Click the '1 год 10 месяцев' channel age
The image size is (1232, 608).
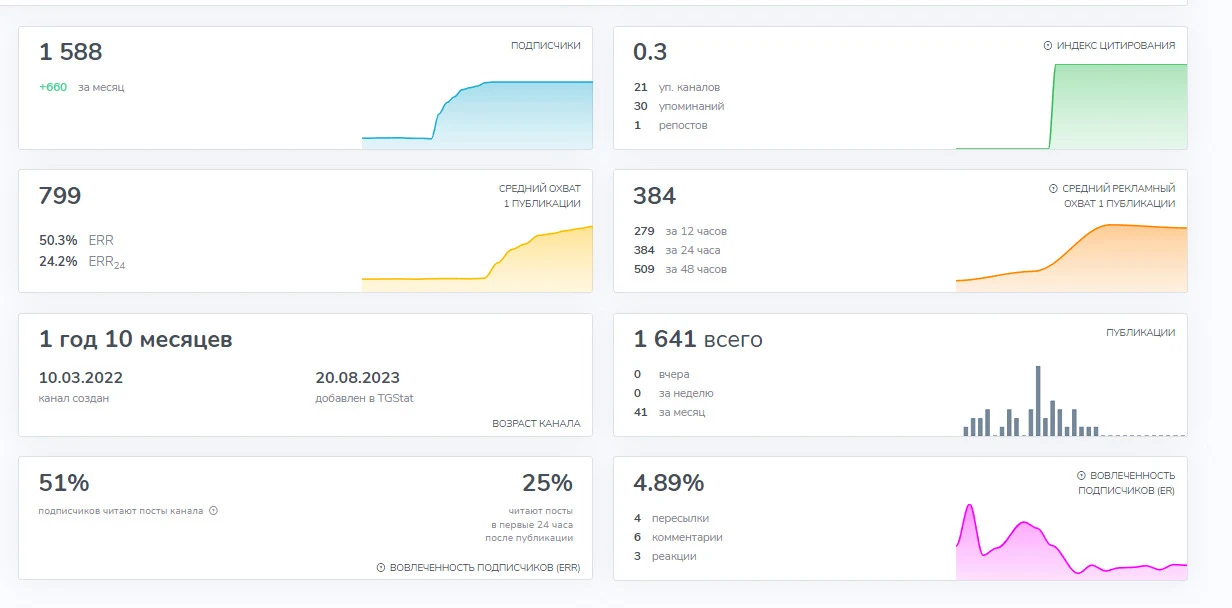click(135, 339)
